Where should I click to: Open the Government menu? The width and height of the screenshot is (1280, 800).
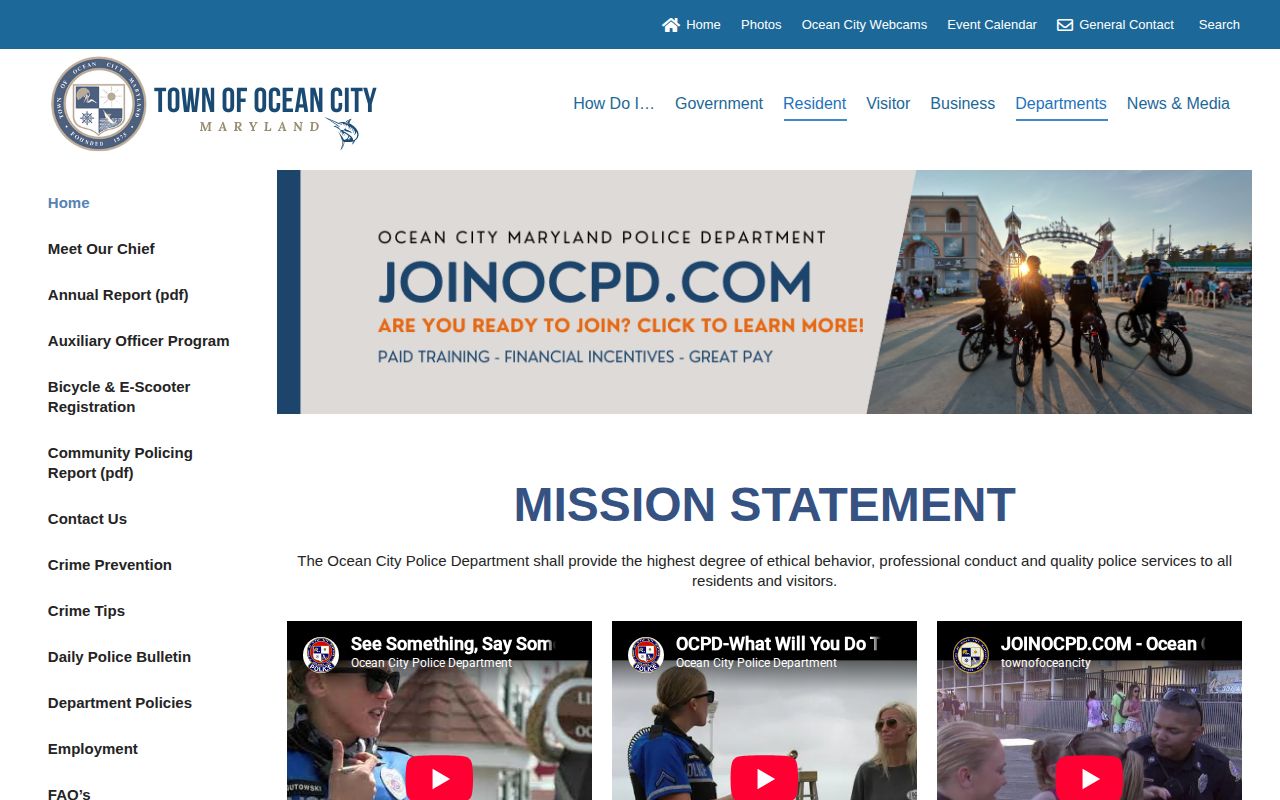[719, 103]
